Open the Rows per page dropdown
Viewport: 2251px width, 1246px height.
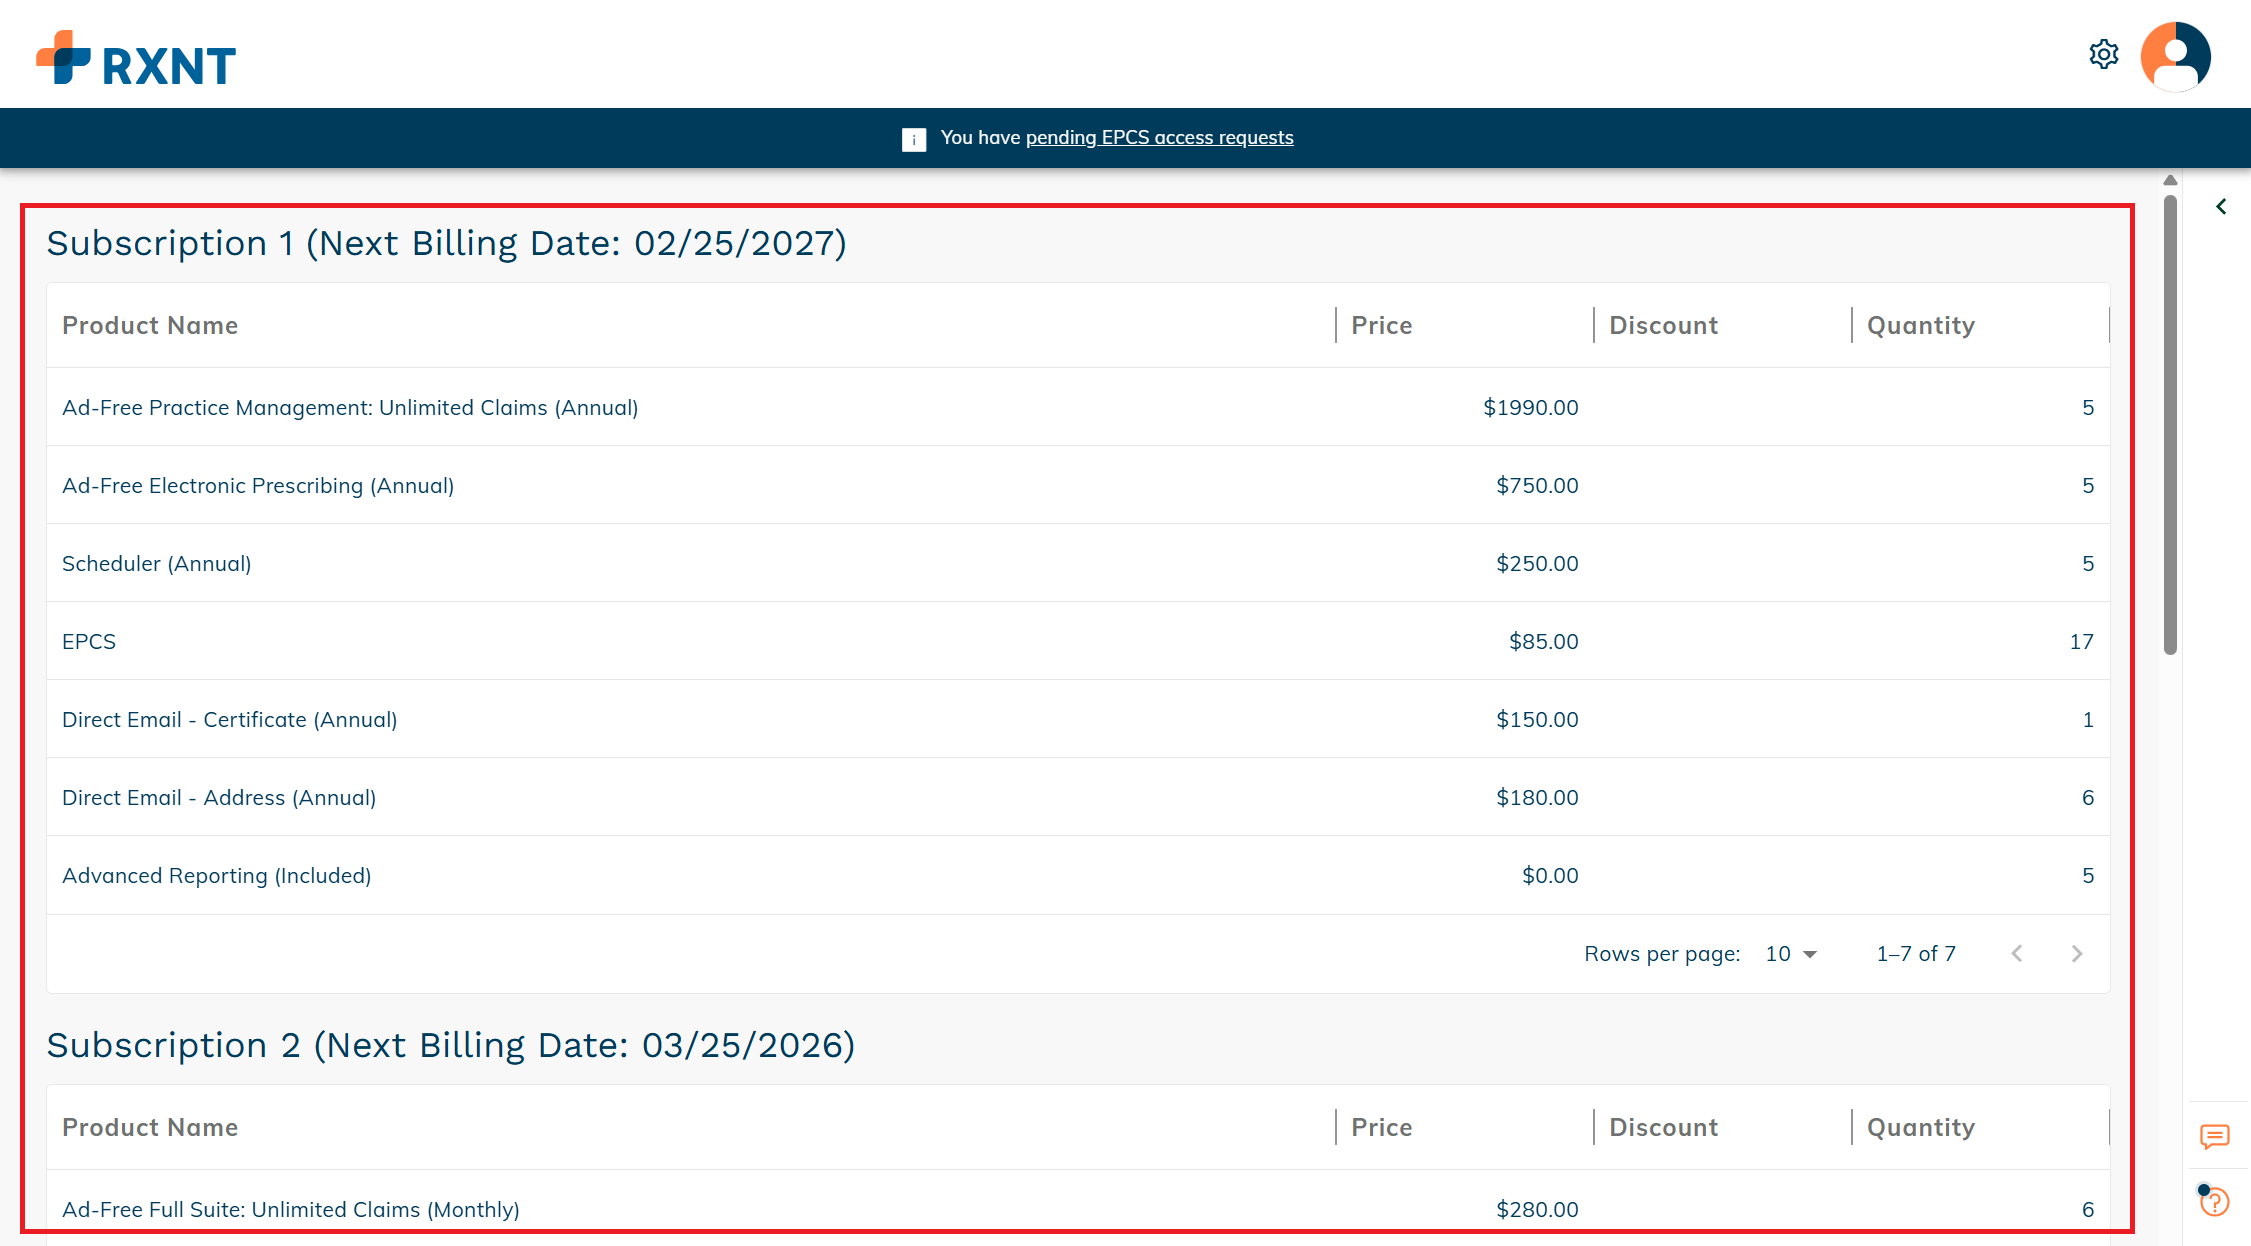(x=1791, y=954)
